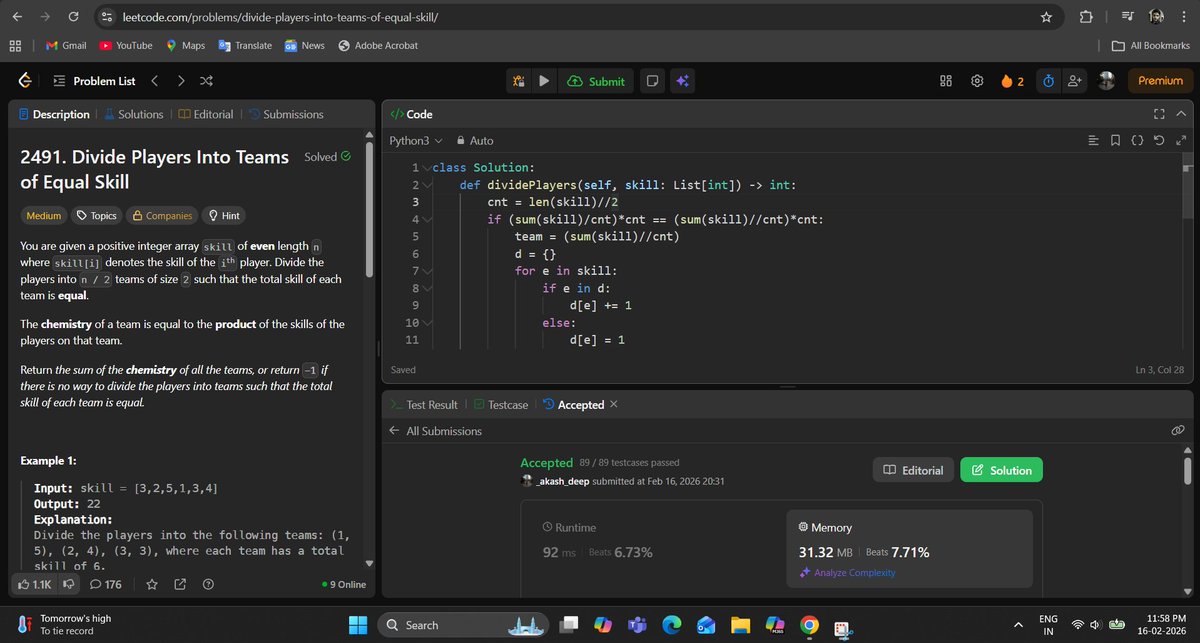Click the taskbar Search box
Image resolution: width=1200 pixels, height=643 pixels.
click(x=462, y=625)
